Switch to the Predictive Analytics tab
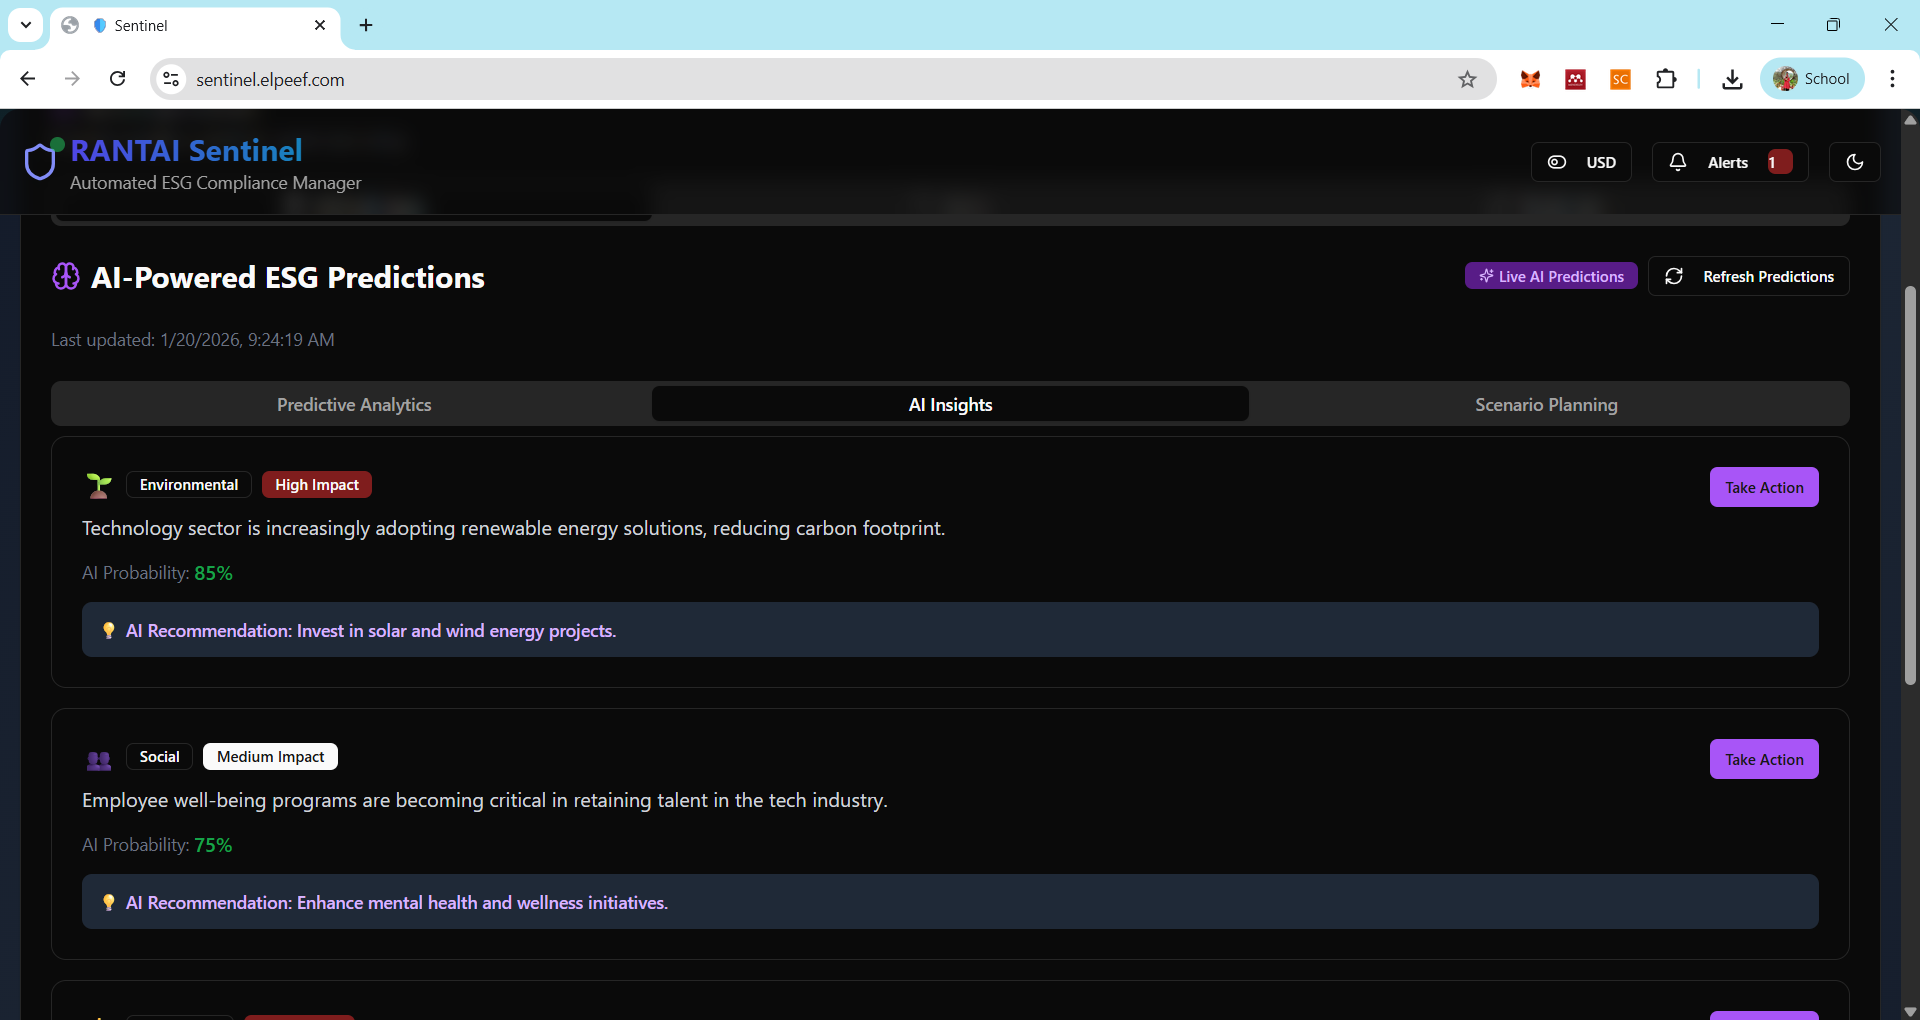Viewport: 1920px width, 1020px height. point(354,404)
